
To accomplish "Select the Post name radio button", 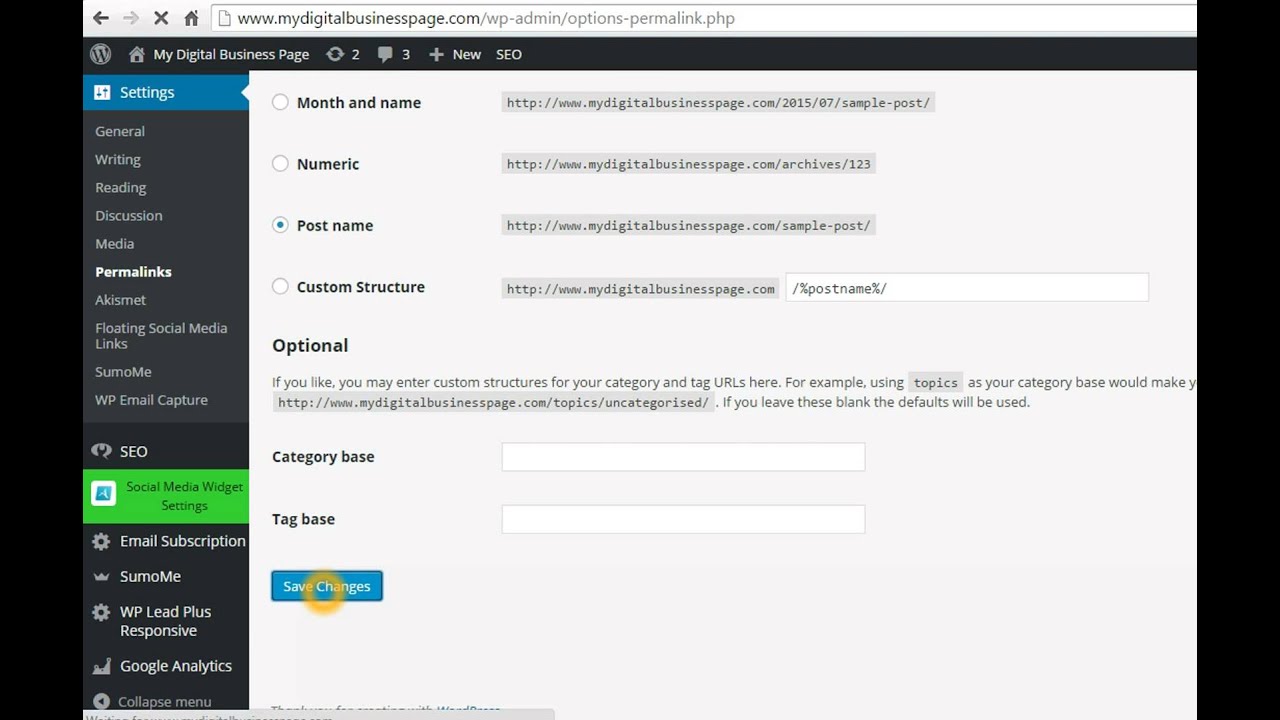I will tap(280, 225).
